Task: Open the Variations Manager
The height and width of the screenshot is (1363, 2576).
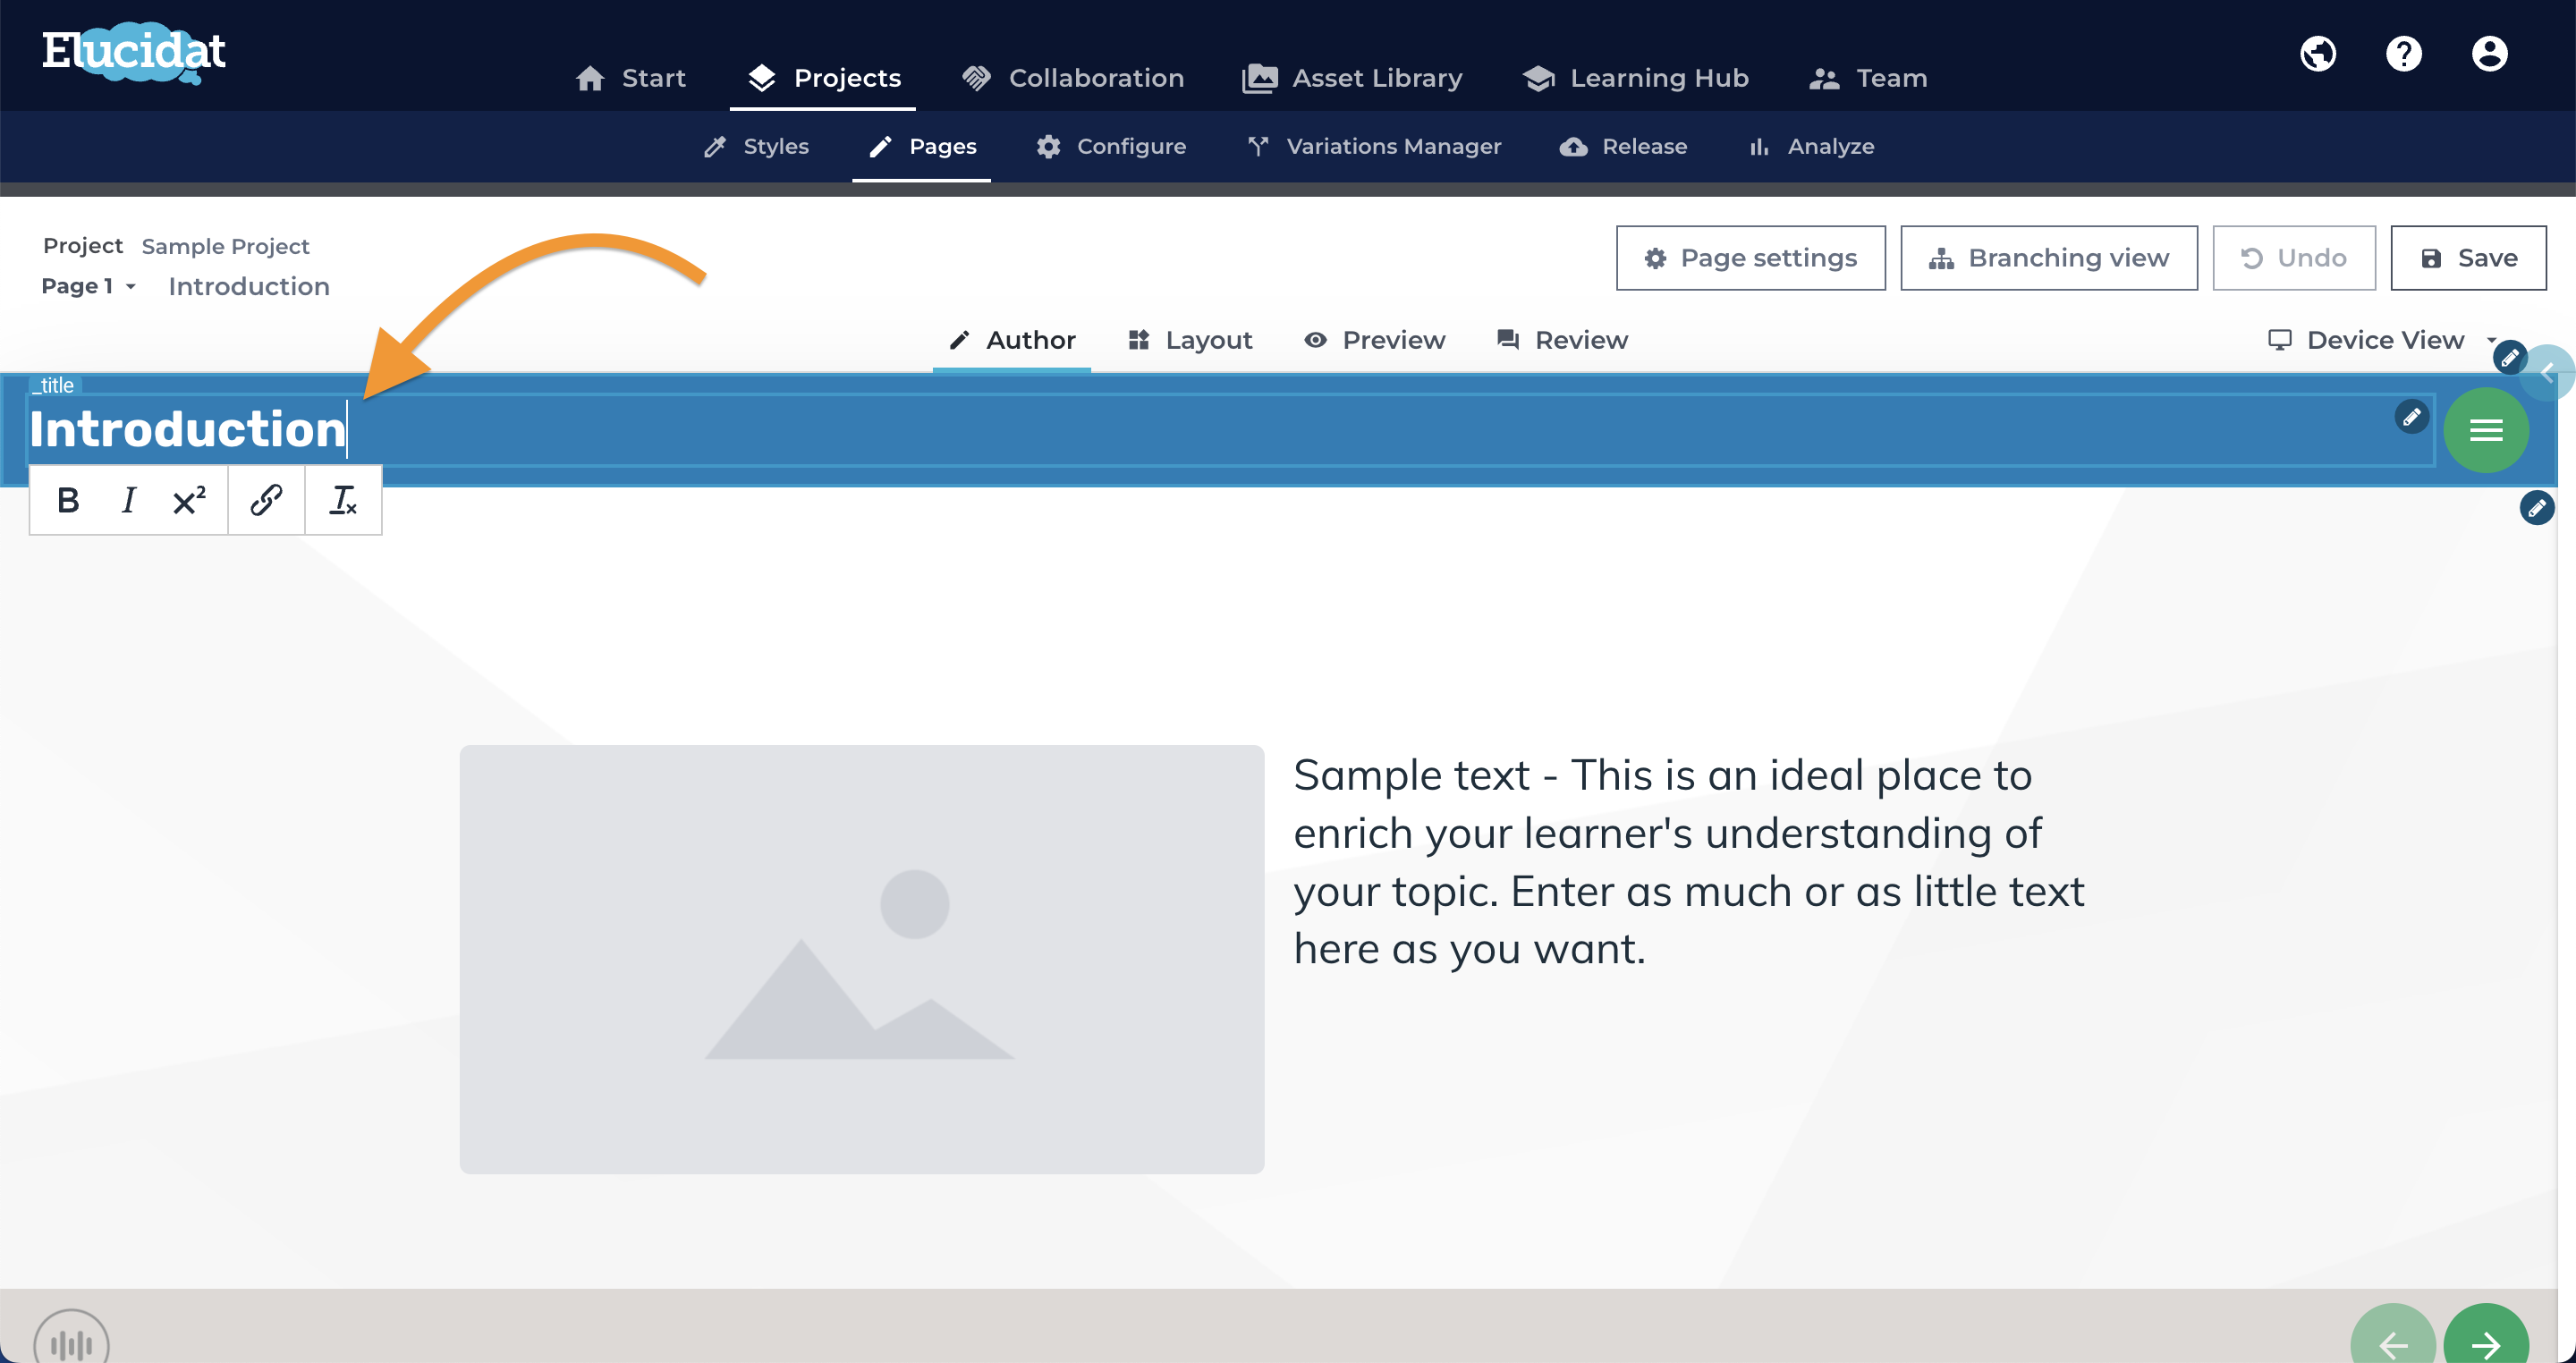Action: tap(1374, 146)
